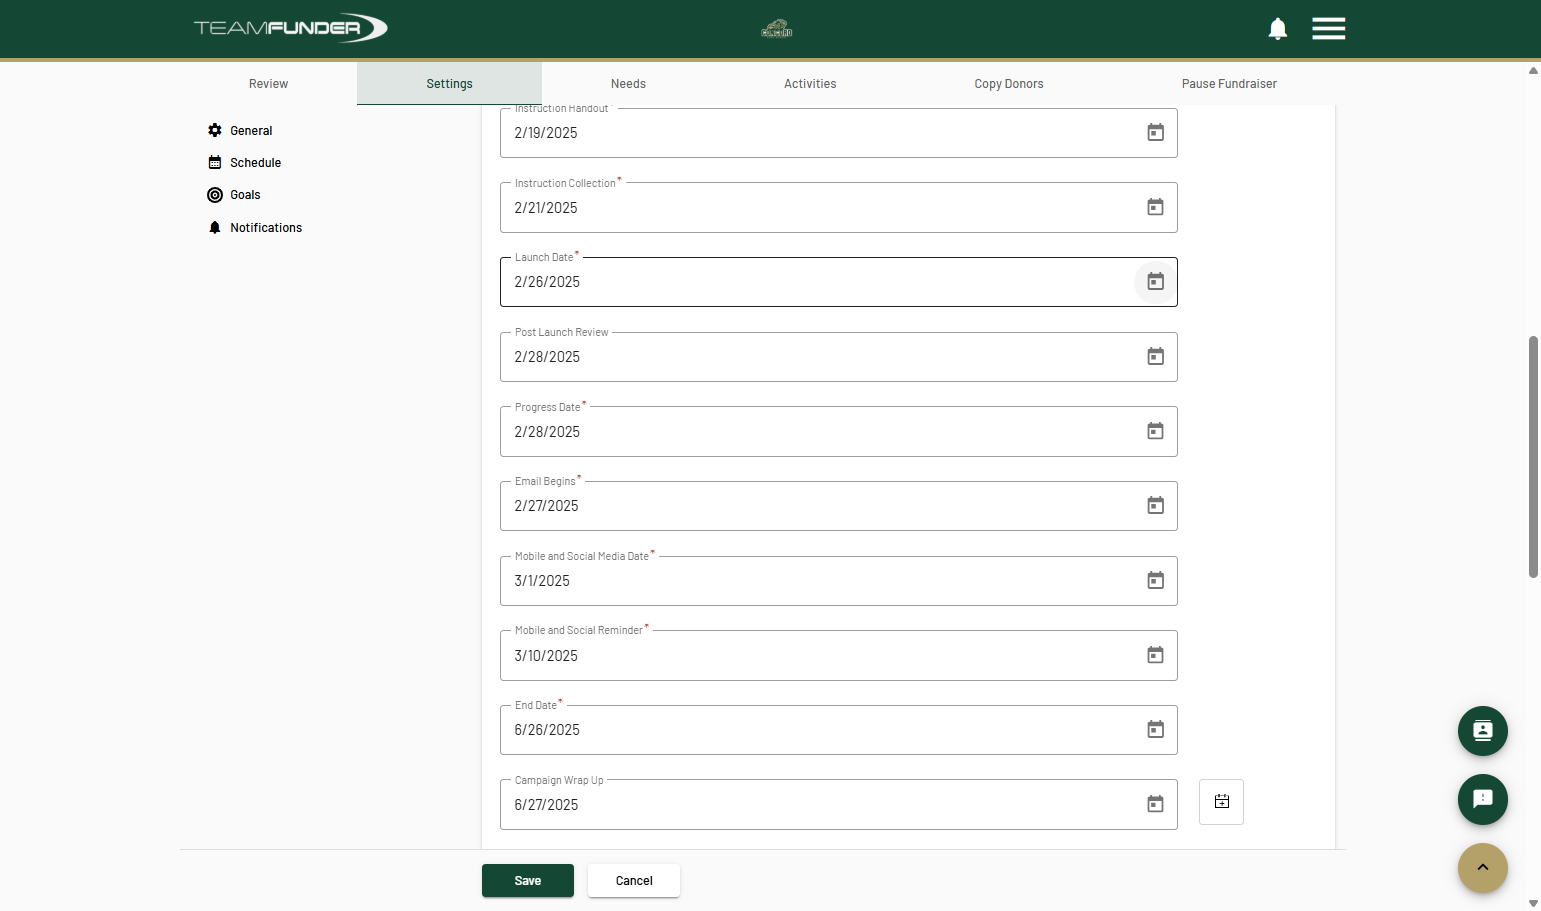Open the contact card floating button

1483,731
